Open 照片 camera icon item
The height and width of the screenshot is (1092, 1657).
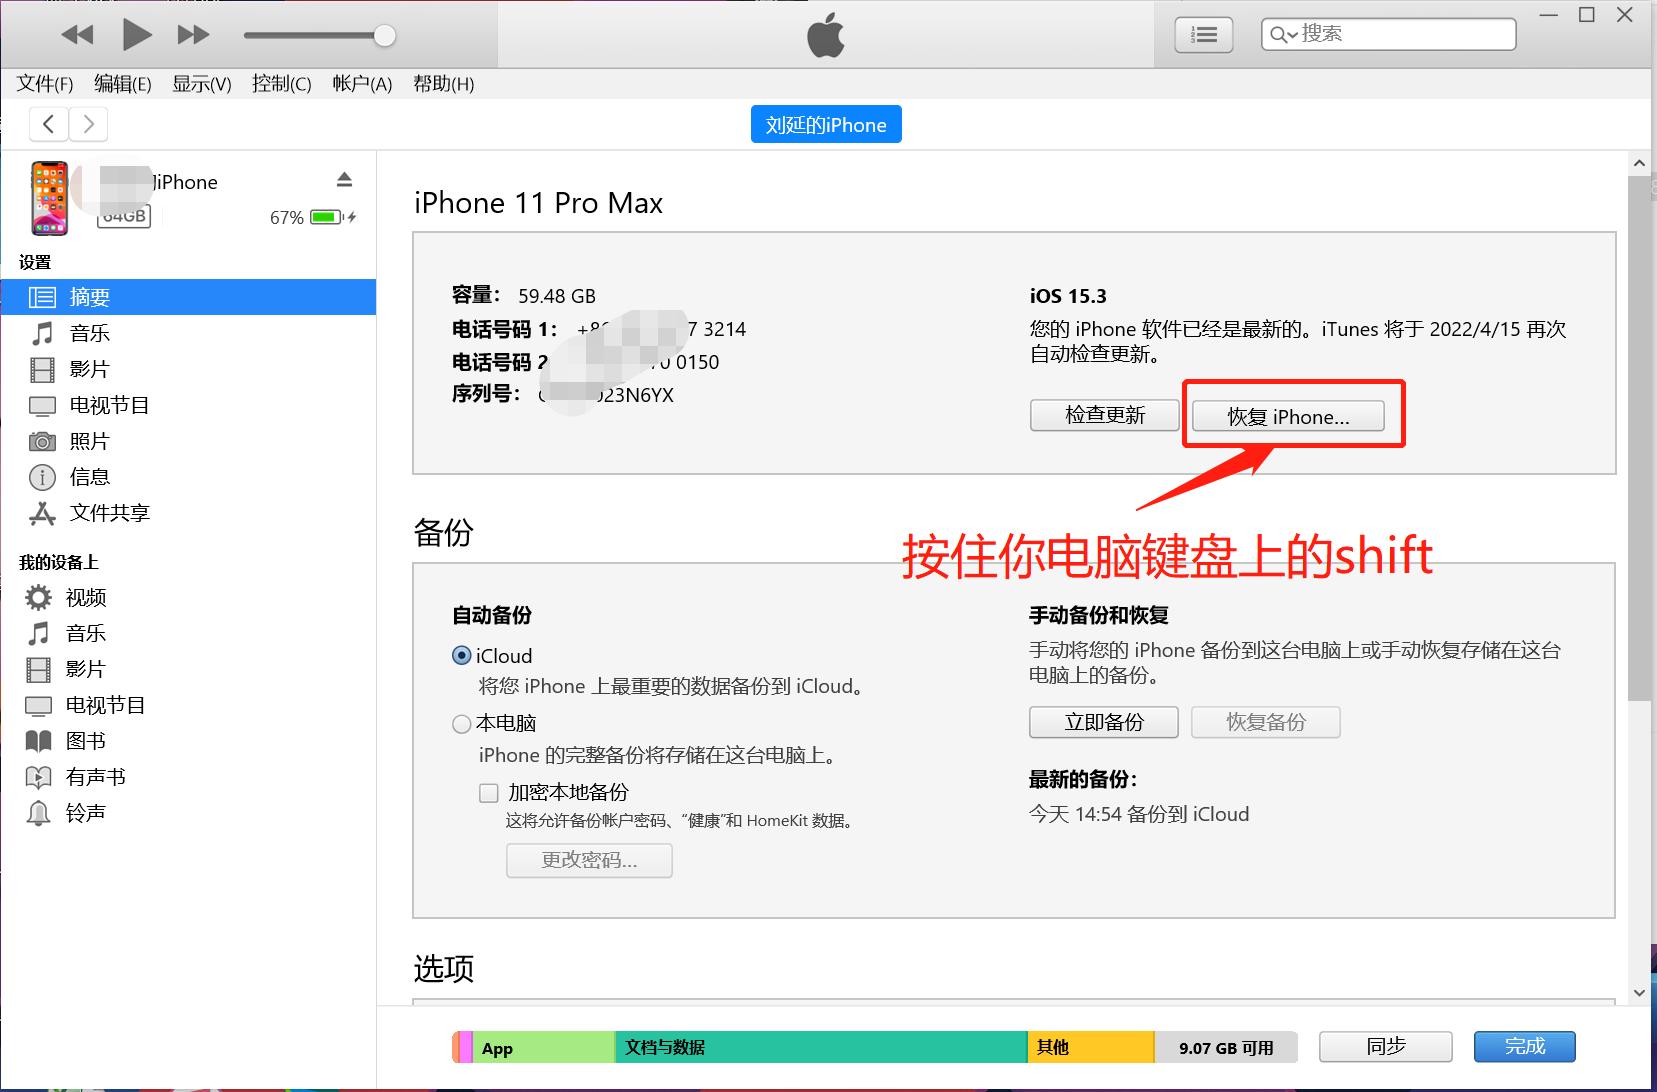[188, 441]
